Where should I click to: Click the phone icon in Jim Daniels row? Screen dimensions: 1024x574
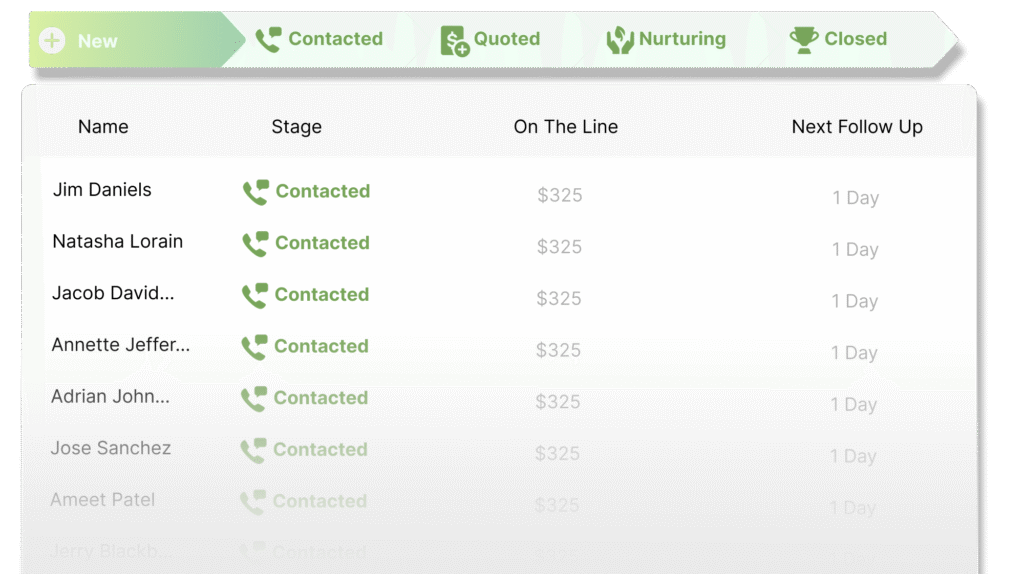[255, 192]
